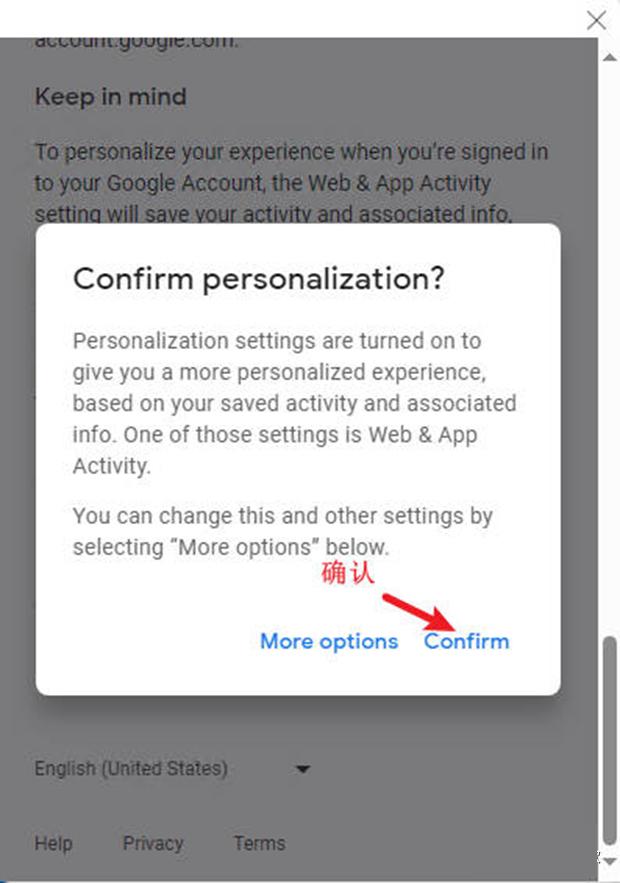Click the 'Confirm personalization?' dialog title

pyautogui.click(x=259, y=279)
